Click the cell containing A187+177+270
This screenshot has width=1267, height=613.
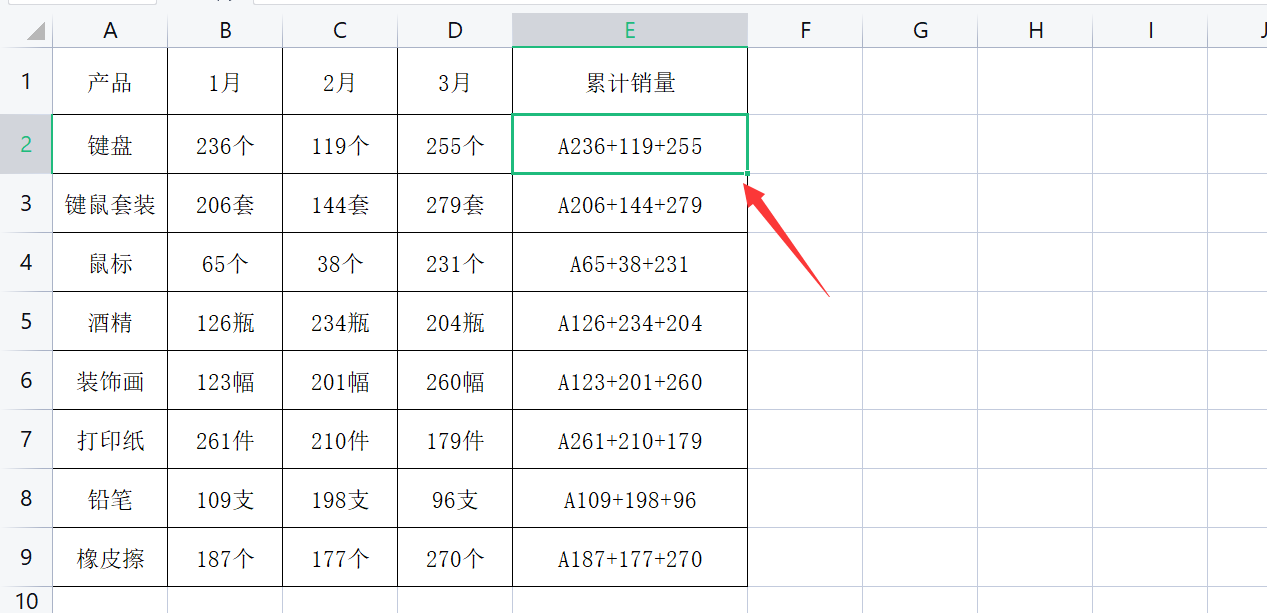630,559
